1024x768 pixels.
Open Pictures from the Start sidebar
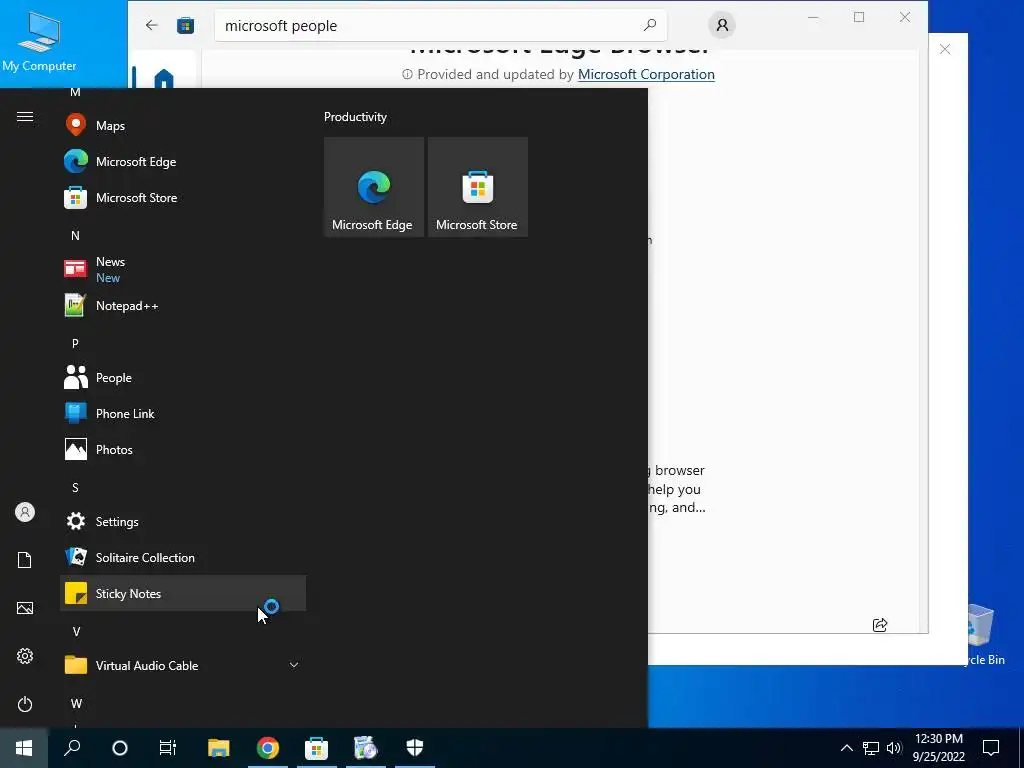coord(25,608)
